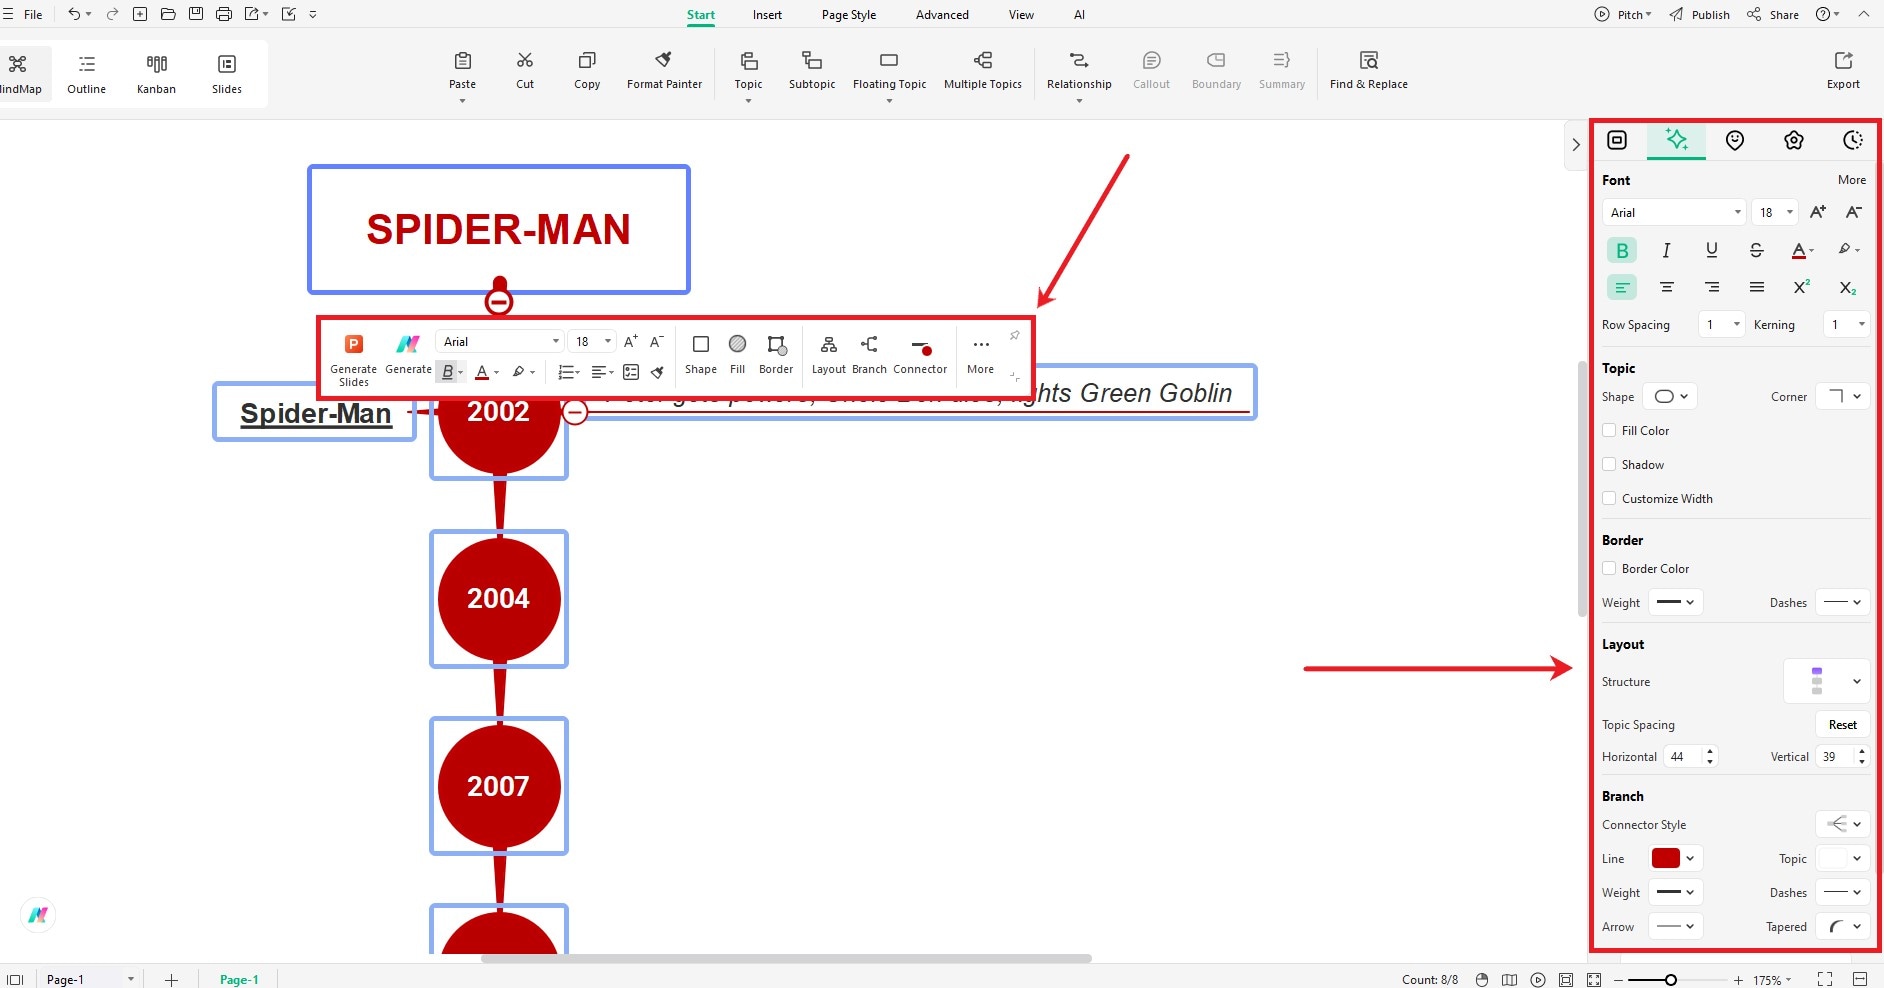Screen dimensions: 1884x988
Task: Add a Relationship line
Action: click(1079, 70)
